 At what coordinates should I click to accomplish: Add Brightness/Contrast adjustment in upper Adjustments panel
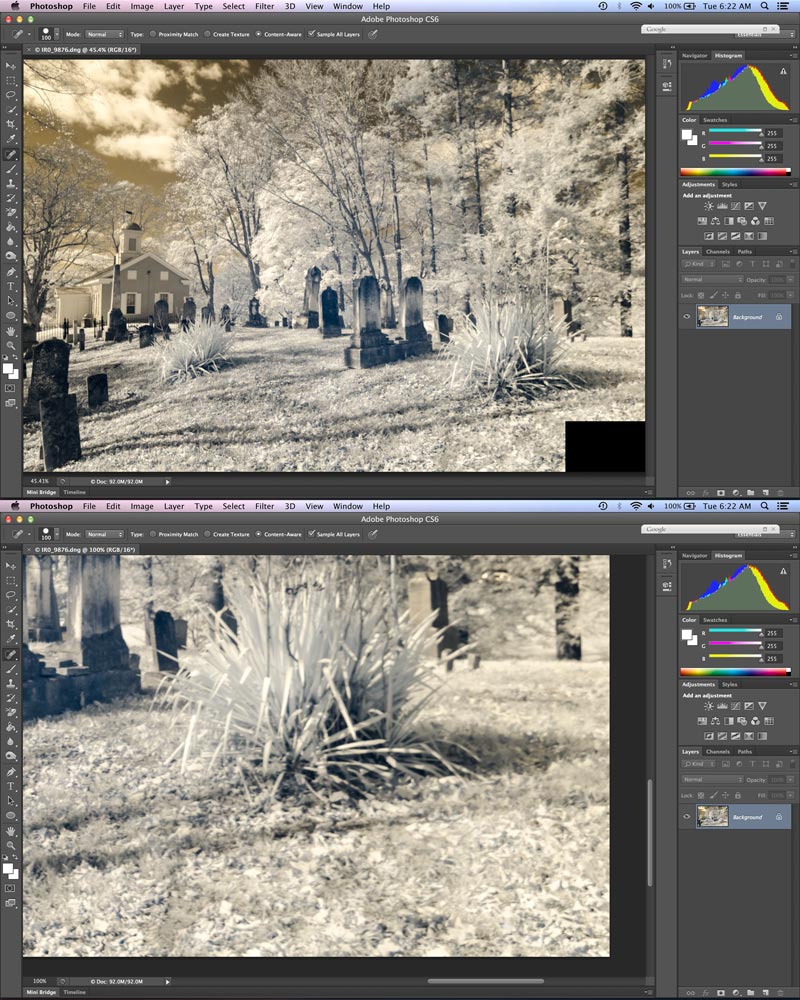tap(709, 206)
